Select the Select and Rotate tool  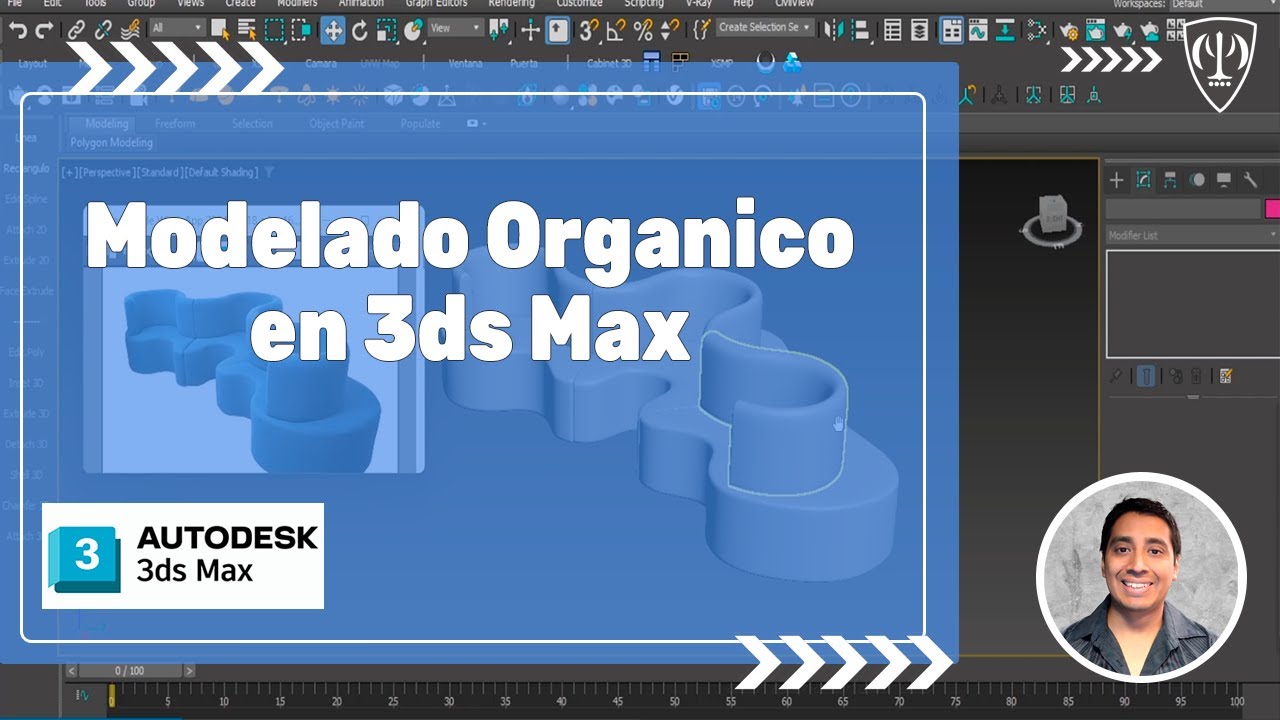360,30
